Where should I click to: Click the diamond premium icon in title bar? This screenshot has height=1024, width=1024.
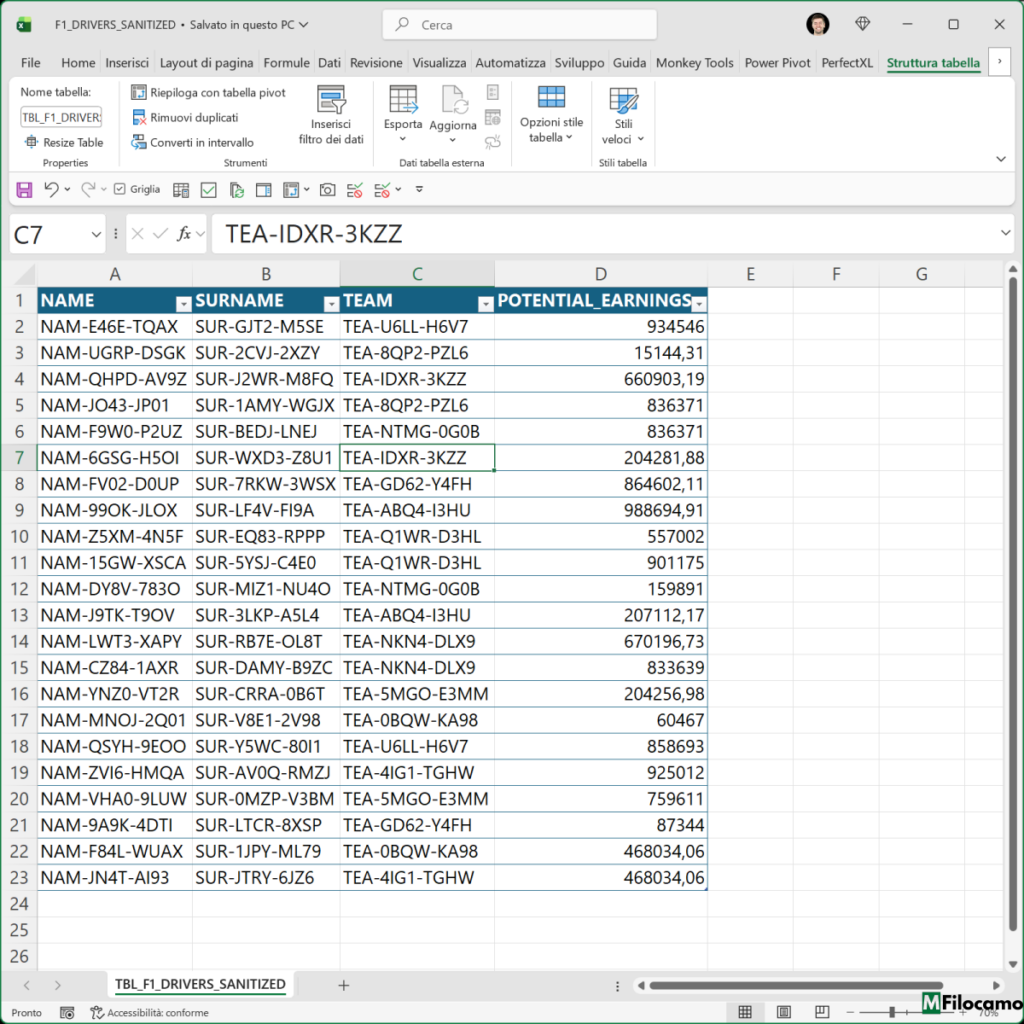[863, 24]
